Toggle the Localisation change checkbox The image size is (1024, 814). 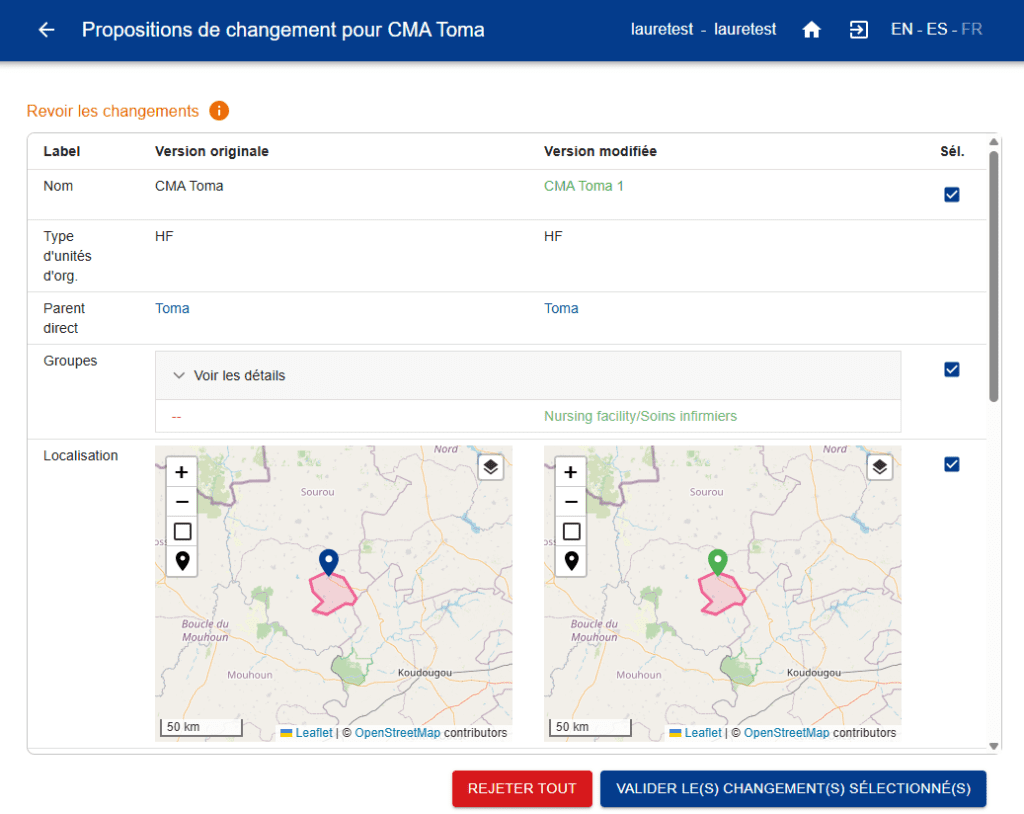(952, 464)
